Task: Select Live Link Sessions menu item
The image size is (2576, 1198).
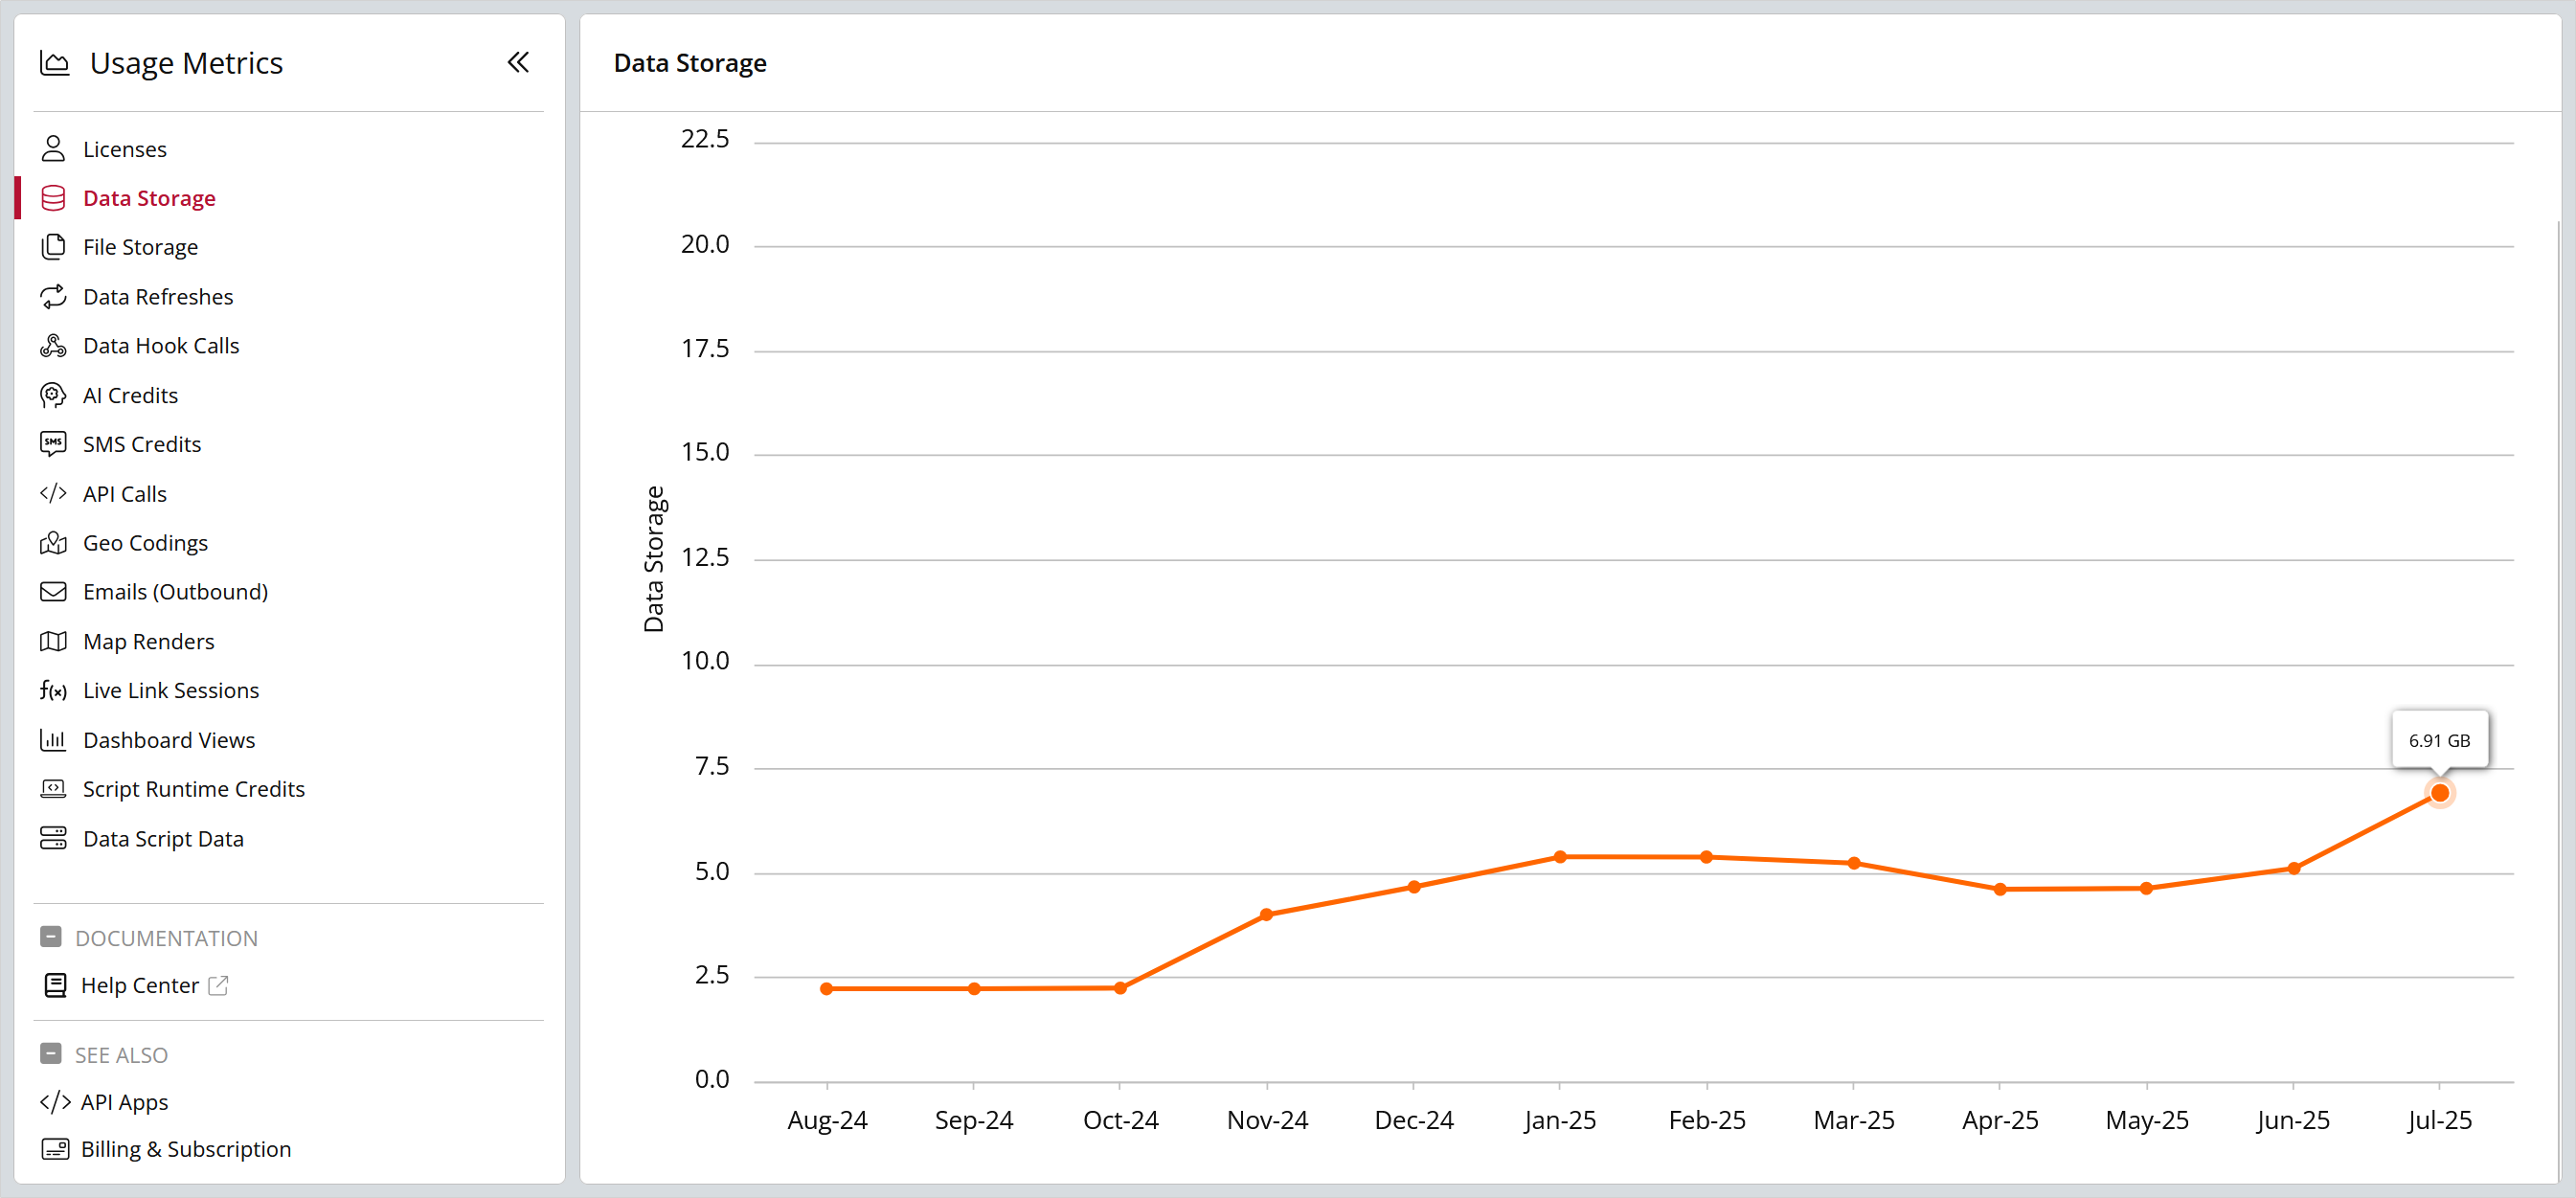Action: click(x=170, y=691)
